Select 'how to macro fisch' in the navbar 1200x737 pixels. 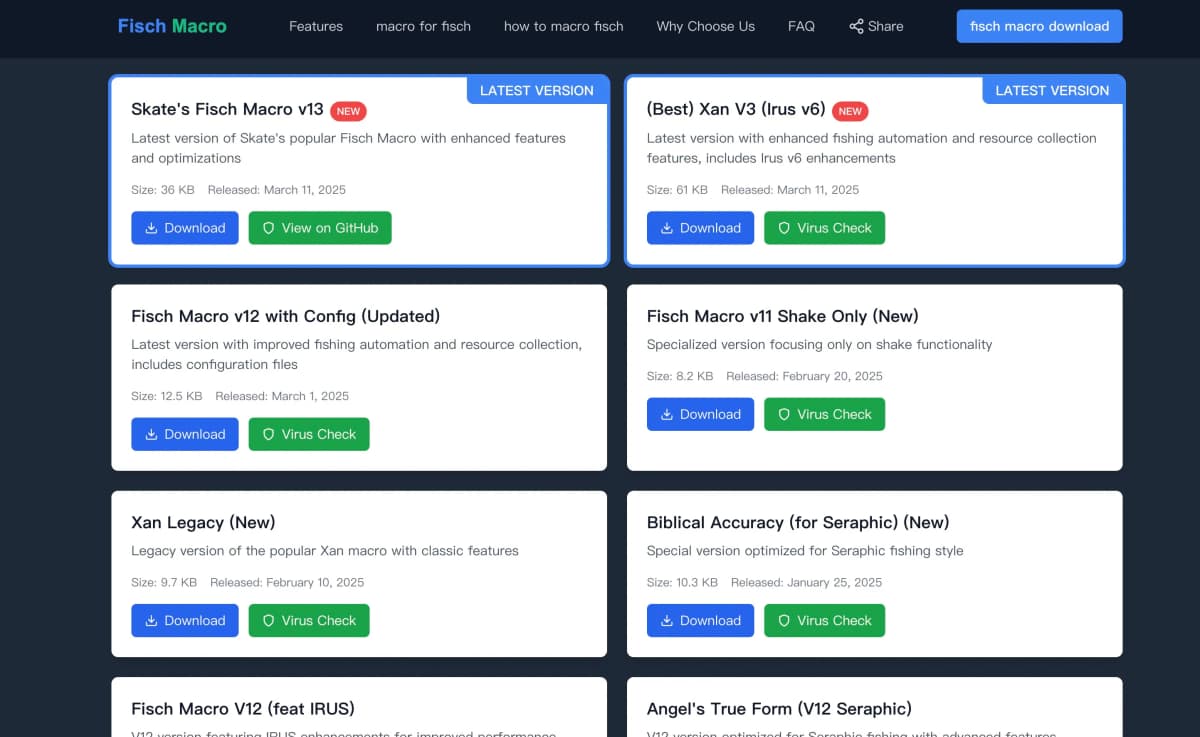[563, 26]
